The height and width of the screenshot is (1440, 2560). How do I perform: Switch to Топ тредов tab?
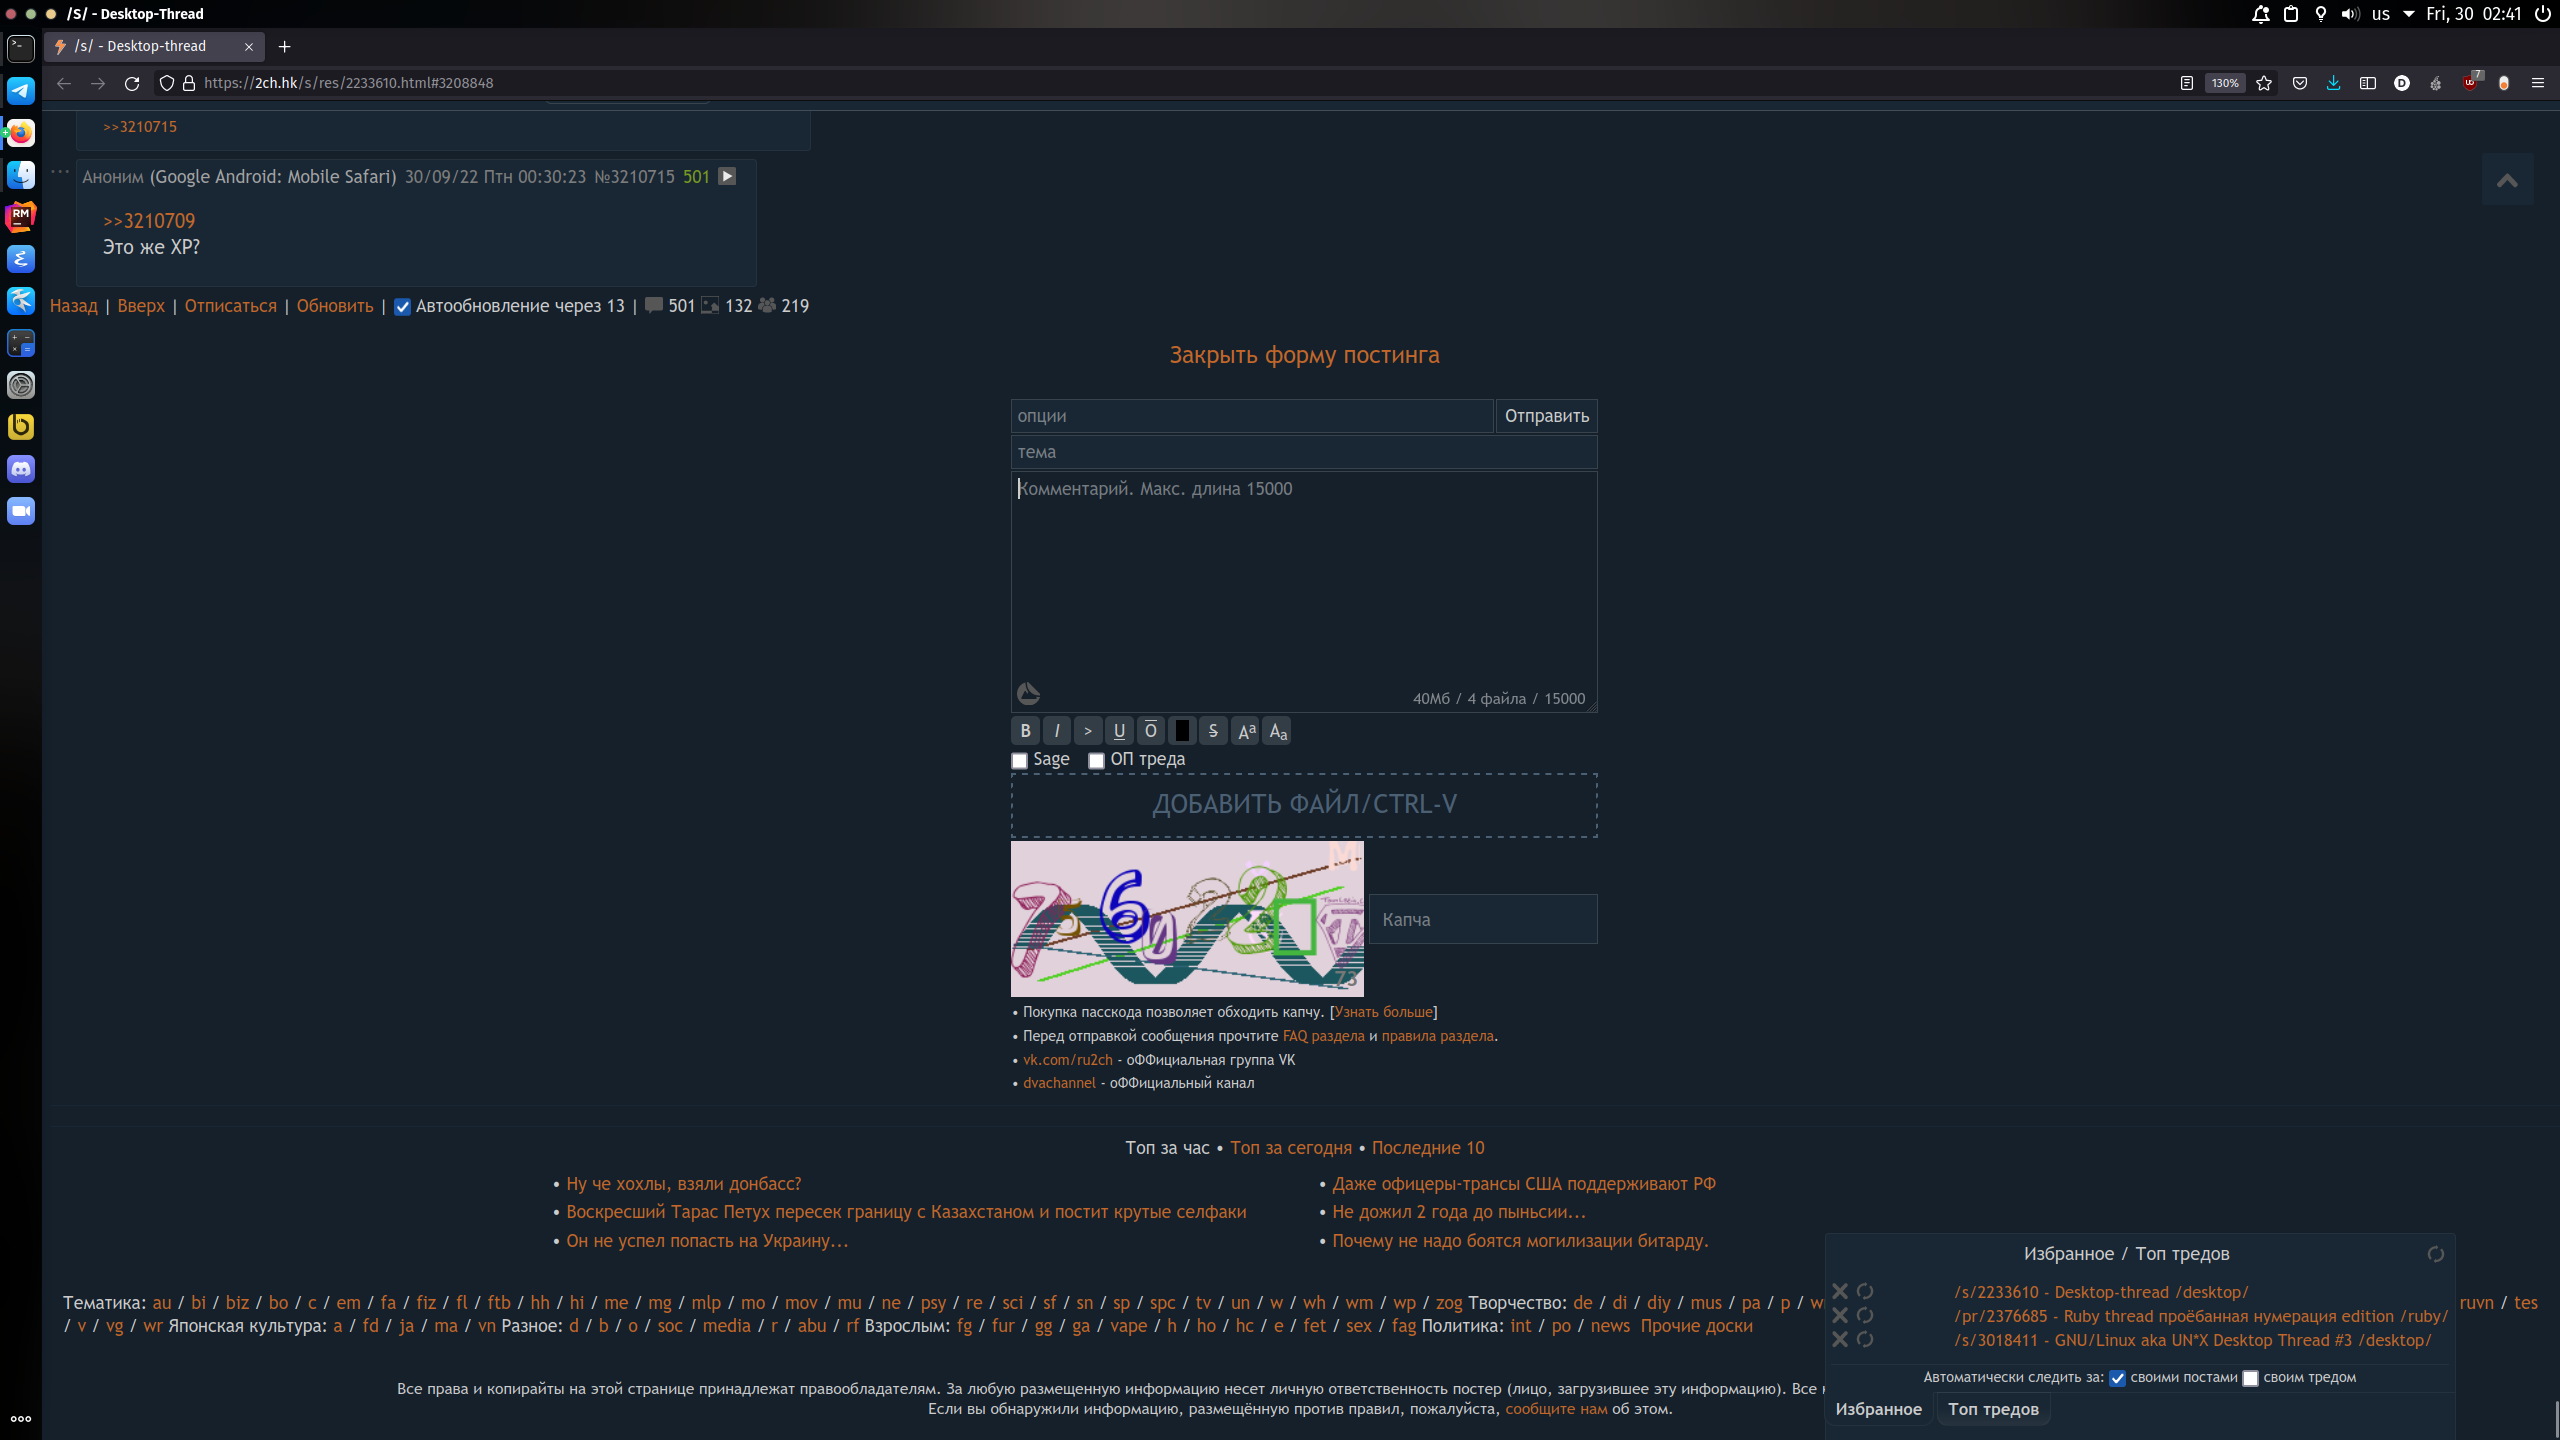(x=1992, y=1409)
